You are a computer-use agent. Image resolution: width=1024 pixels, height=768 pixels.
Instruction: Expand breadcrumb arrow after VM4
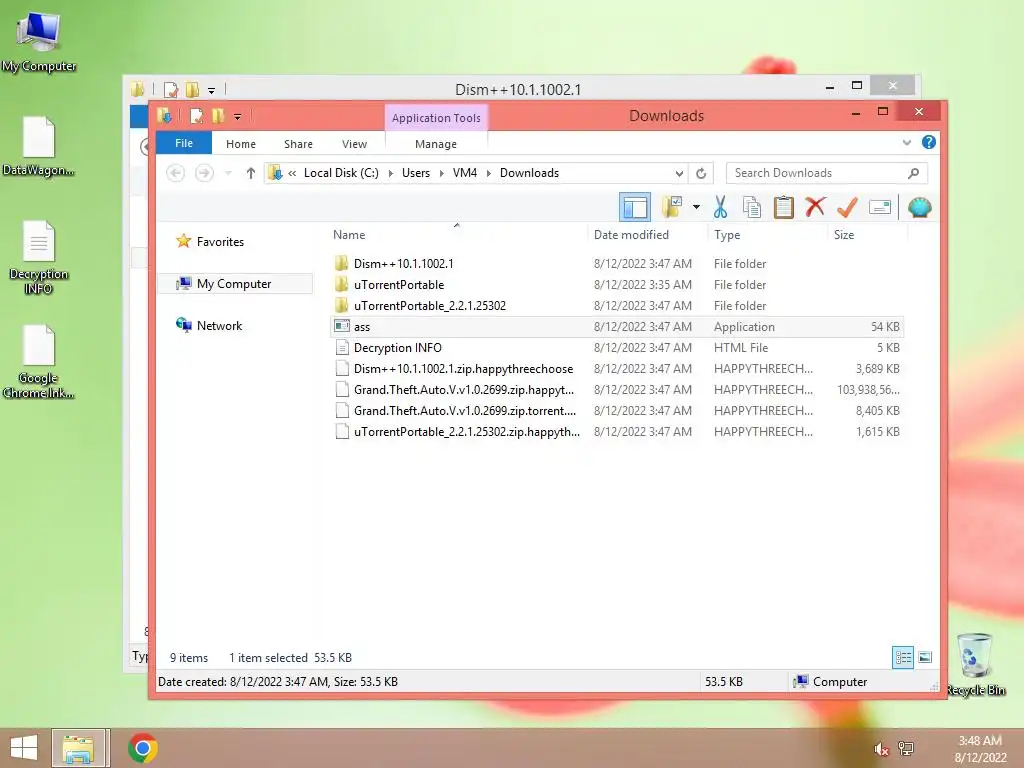tap(488, 173)
